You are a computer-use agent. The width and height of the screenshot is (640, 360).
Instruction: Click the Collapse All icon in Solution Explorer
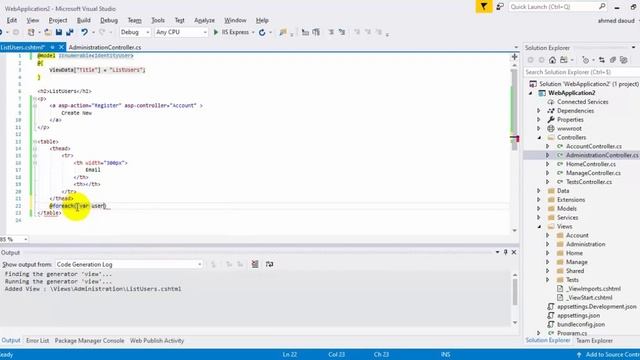tap(613, 60)
